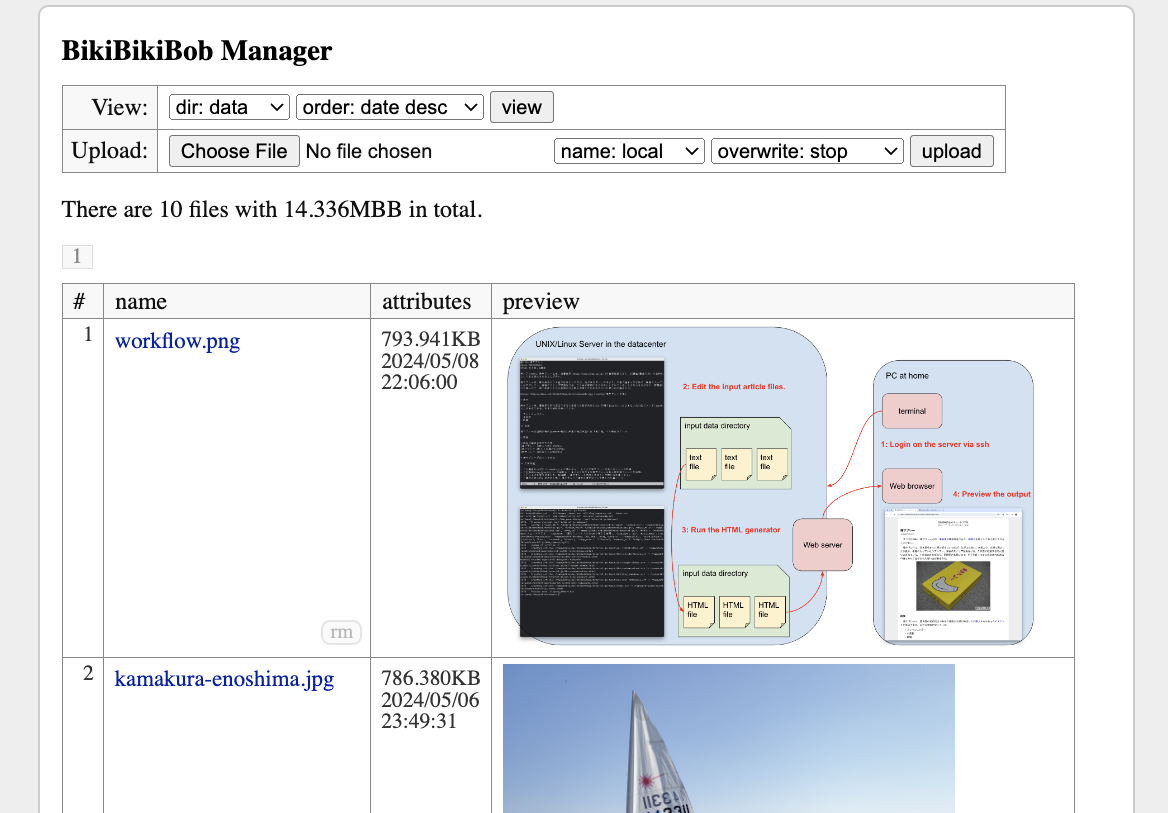Open the kamakura-enoshima.jpg link
1168x813 pixels.
[224, 679]
